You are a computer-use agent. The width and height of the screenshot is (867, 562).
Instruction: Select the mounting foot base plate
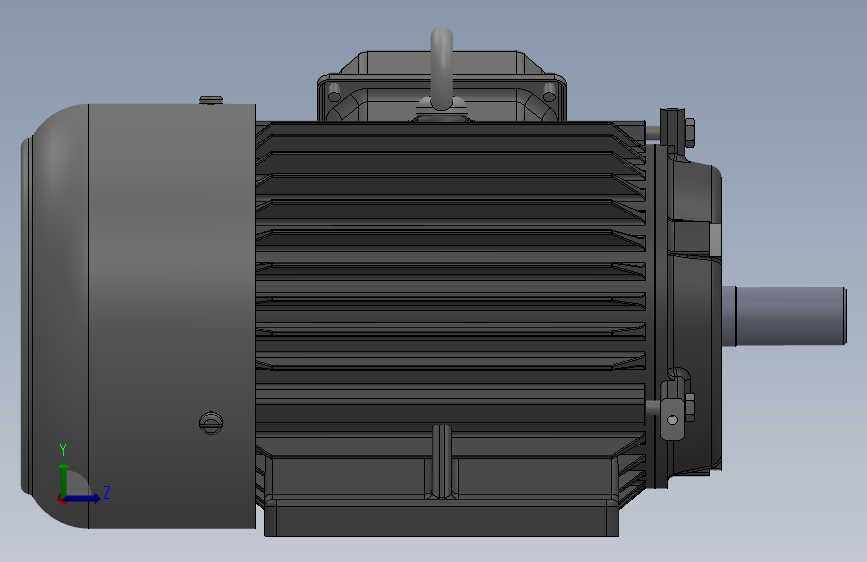(441, 518)
